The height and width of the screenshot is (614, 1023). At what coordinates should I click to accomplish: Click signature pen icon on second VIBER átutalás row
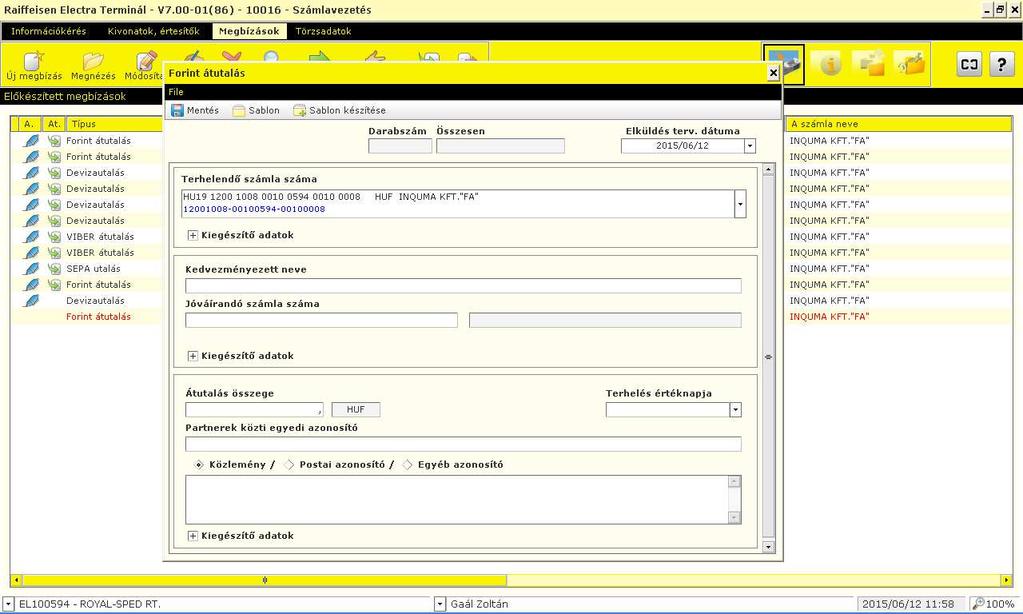tap(31, 253)
